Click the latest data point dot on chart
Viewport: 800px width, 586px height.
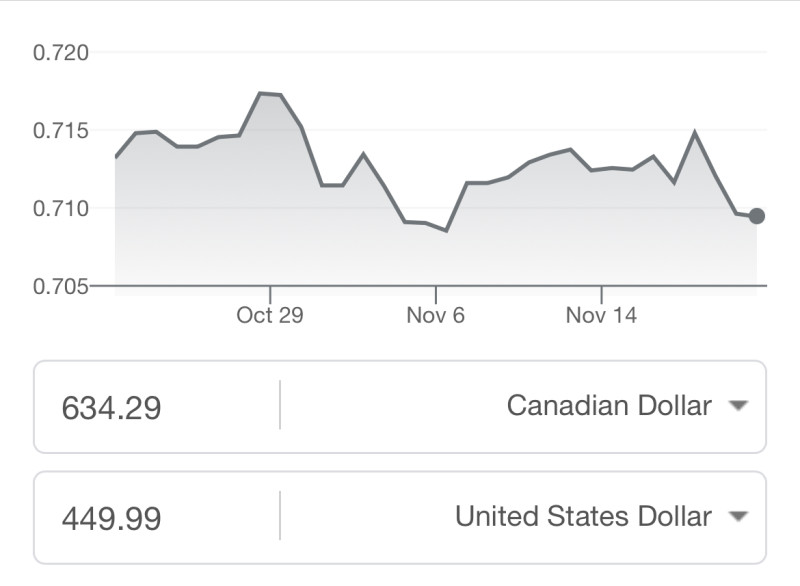tap(757, 216)
